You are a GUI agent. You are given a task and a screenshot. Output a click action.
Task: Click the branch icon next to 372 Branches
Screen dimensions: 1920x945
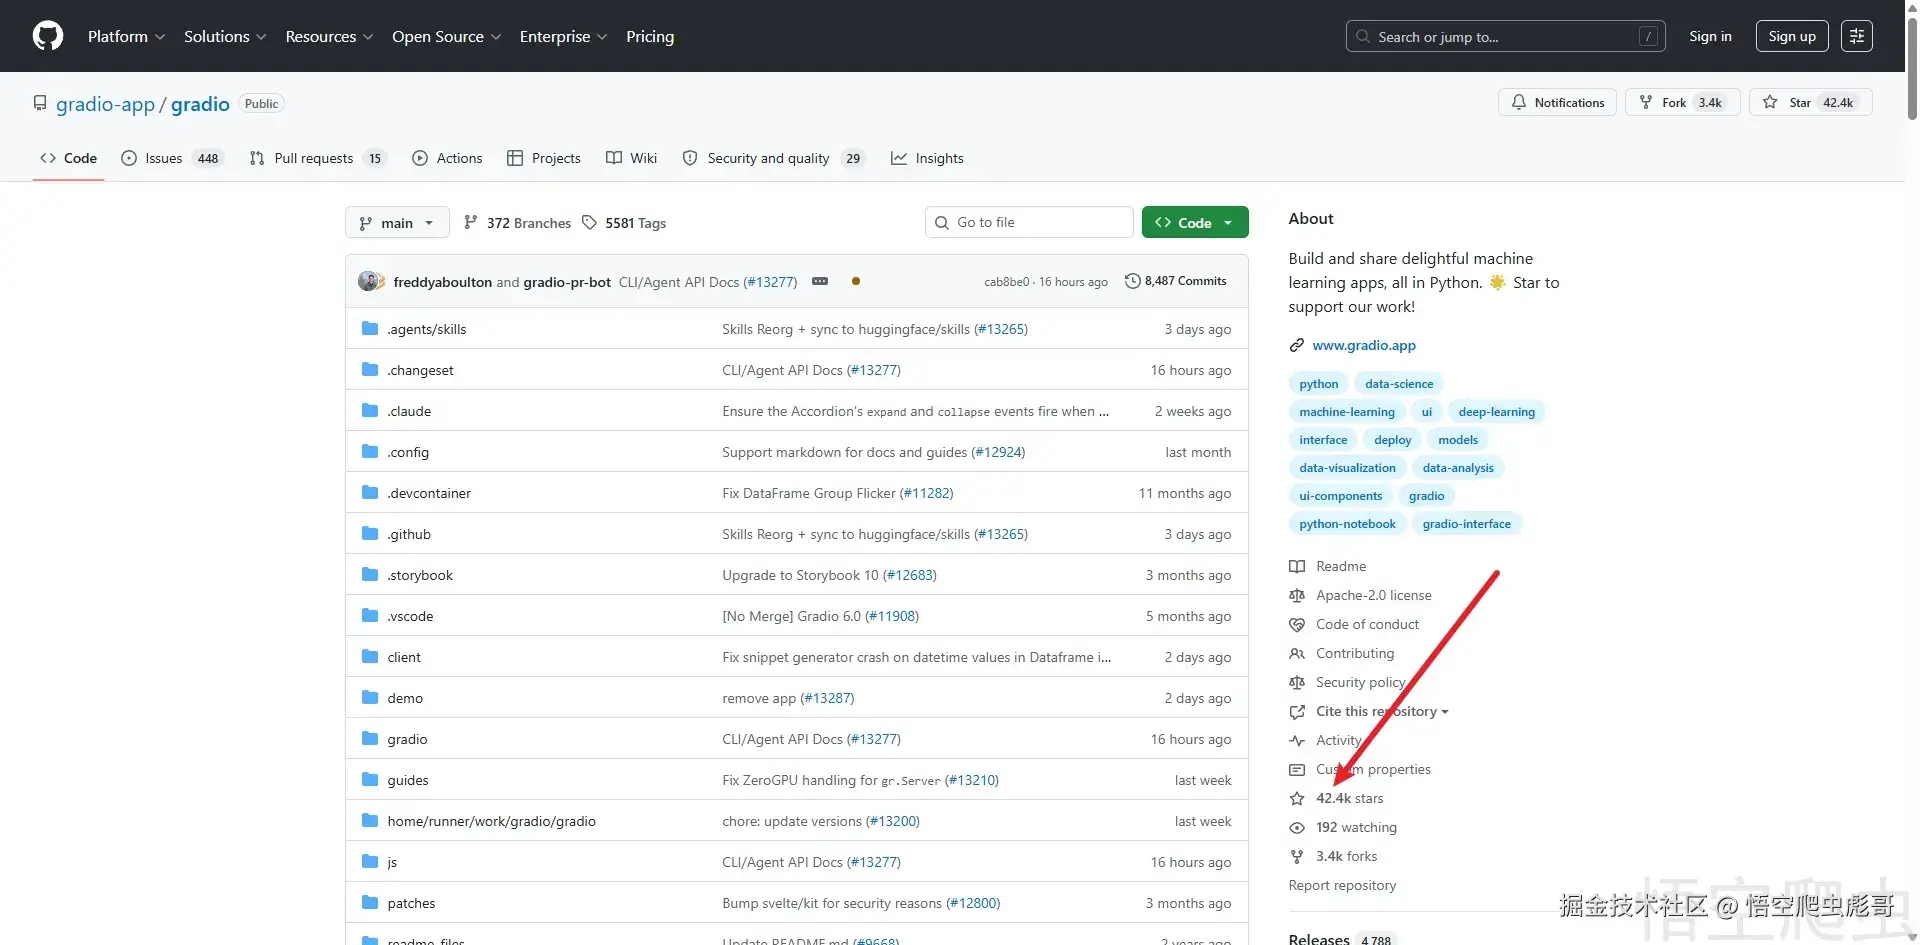470,222
